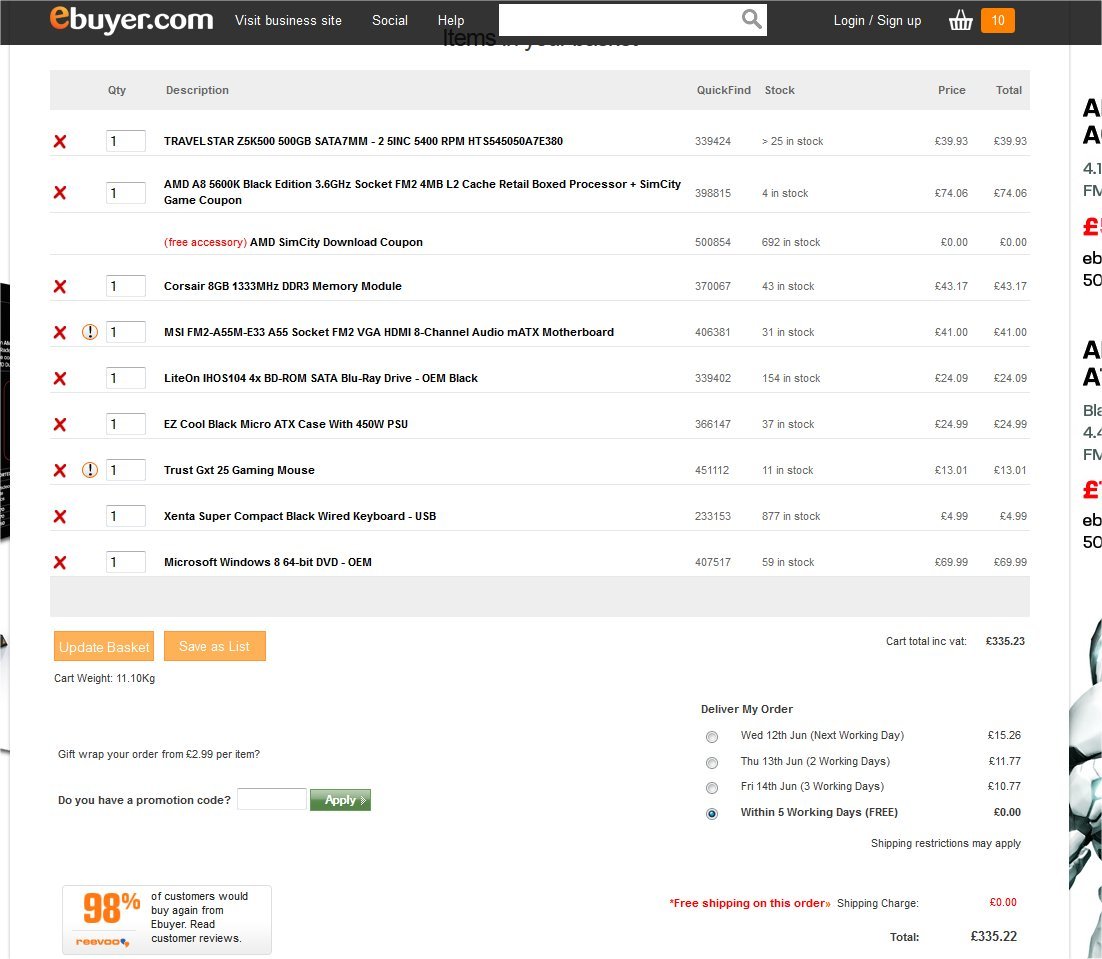1102x959 pixels.
Task: Click the search magnifier icon
Action: pos(751,20)
